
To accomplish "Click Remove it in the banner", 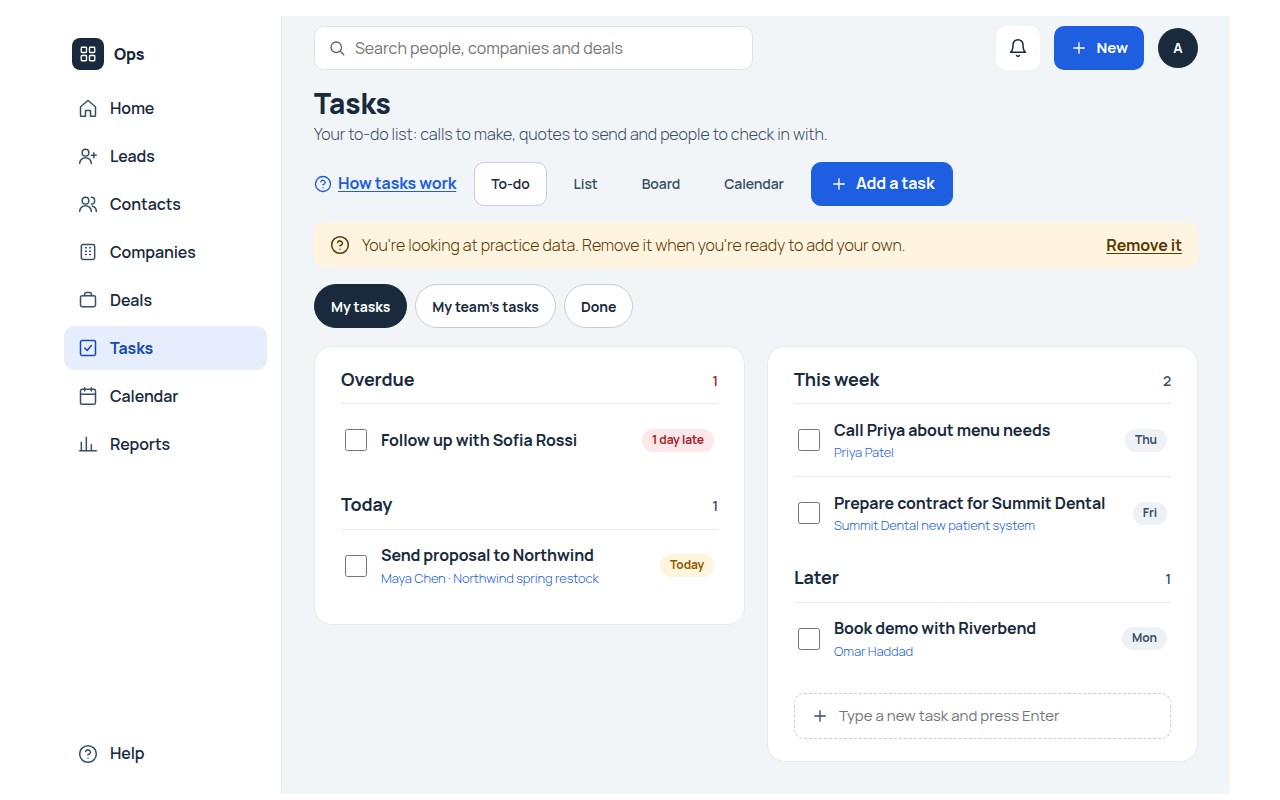I will point(1144,245).
